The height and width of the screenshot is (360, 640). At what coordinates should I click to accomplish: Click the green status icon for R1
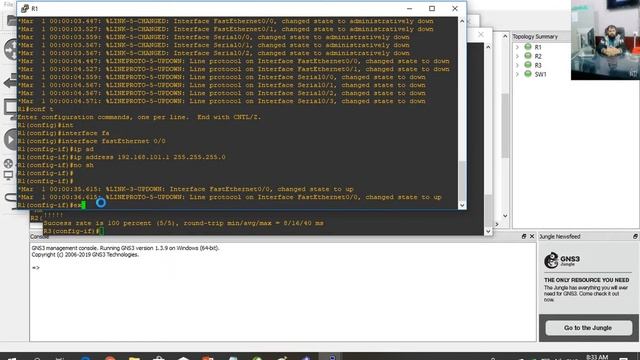click(x=528, y=47)
